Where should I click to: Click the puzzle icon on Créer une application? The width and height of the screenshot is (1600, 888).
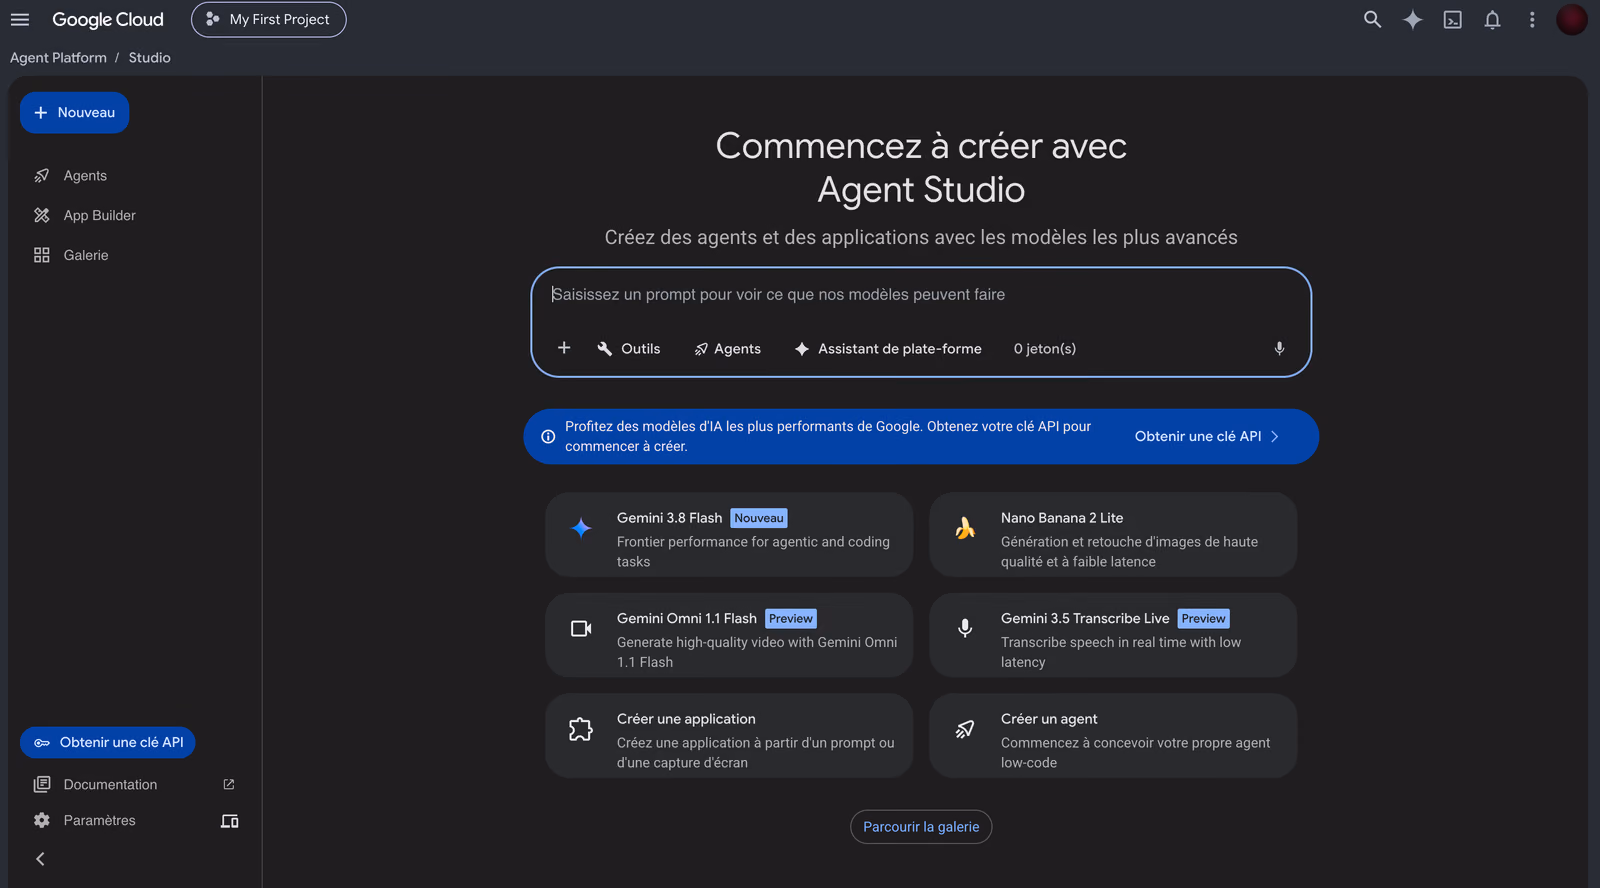[581, 730]
